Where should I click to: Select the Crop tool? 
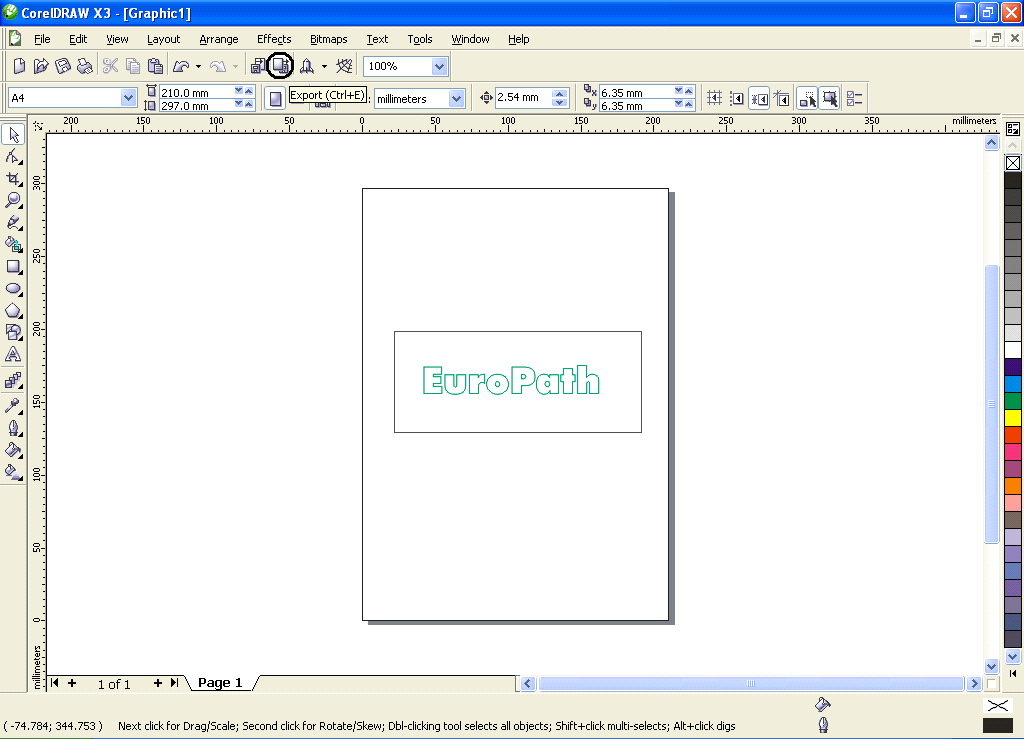(13, 179)
